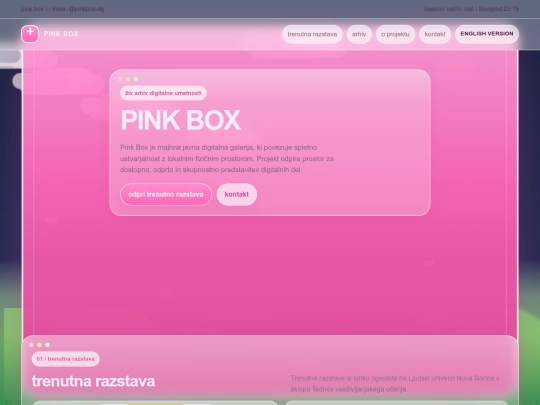Open the arhiv nav item
540x405 pixels.
coord(359,34)
